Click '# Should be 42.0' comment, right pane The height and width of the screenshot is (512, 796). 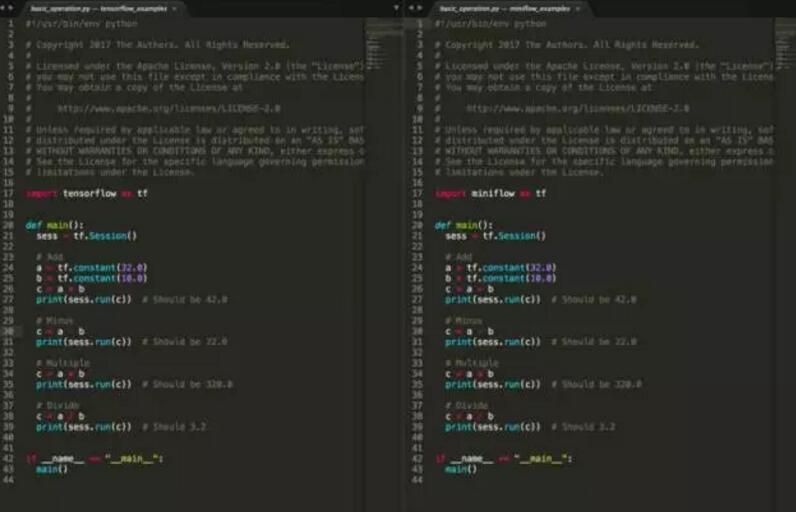(594, 299)
